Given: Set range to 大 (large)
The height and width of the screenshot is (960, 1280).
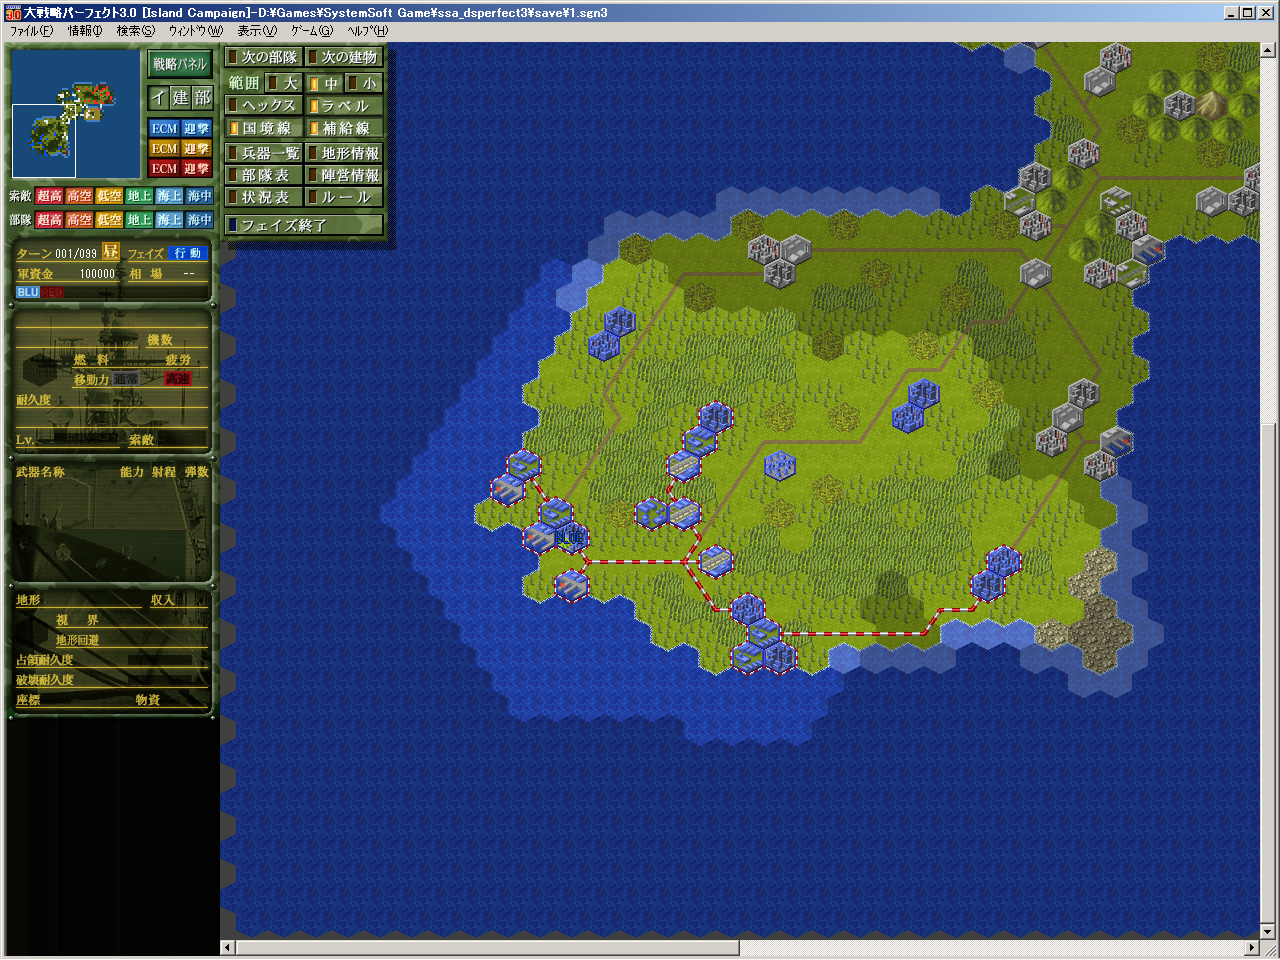Looking at the screenshot, I should point(283,83).
